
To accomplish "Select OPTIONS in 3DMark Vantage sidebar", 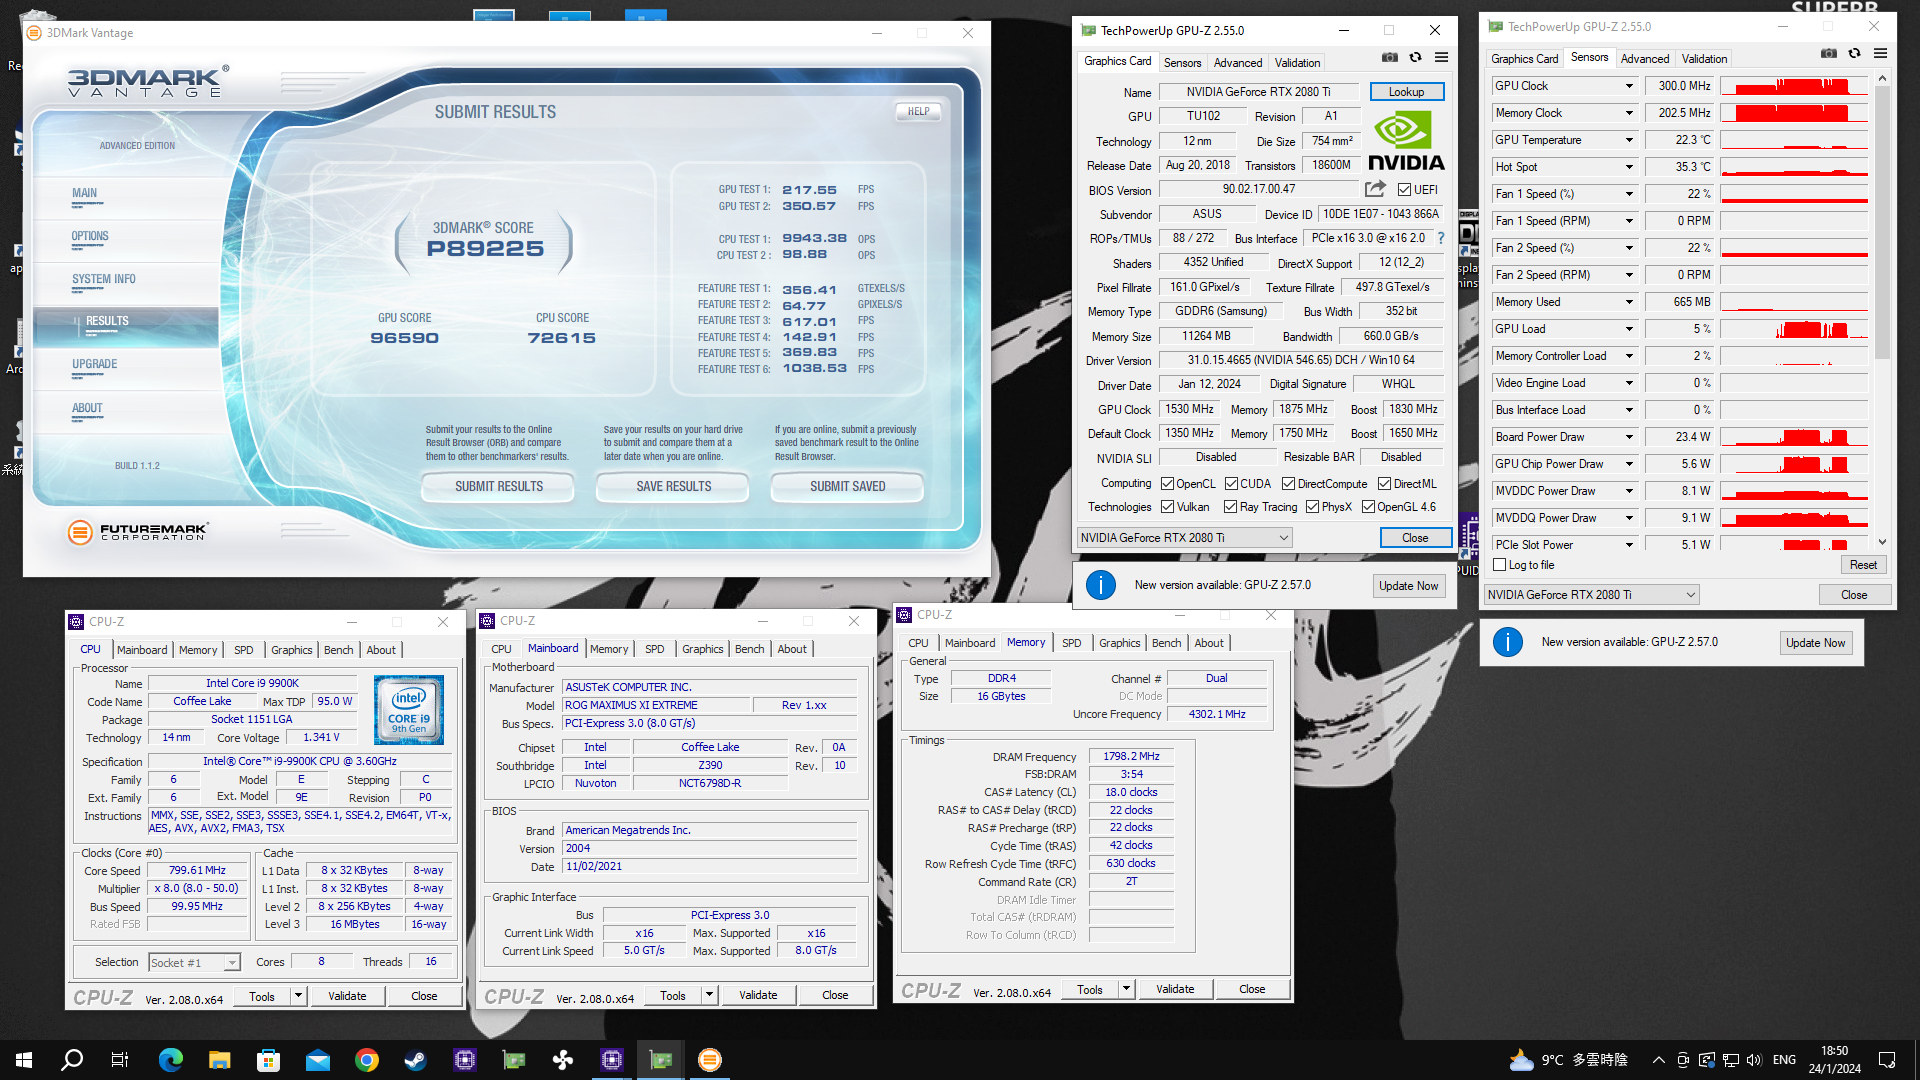I will pos(90,237).
